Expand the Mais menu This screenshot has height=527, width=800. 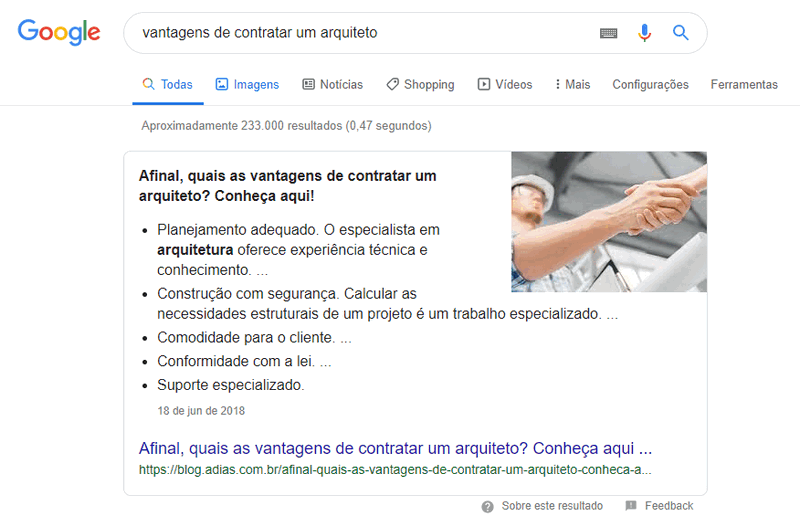pos(572,84)
